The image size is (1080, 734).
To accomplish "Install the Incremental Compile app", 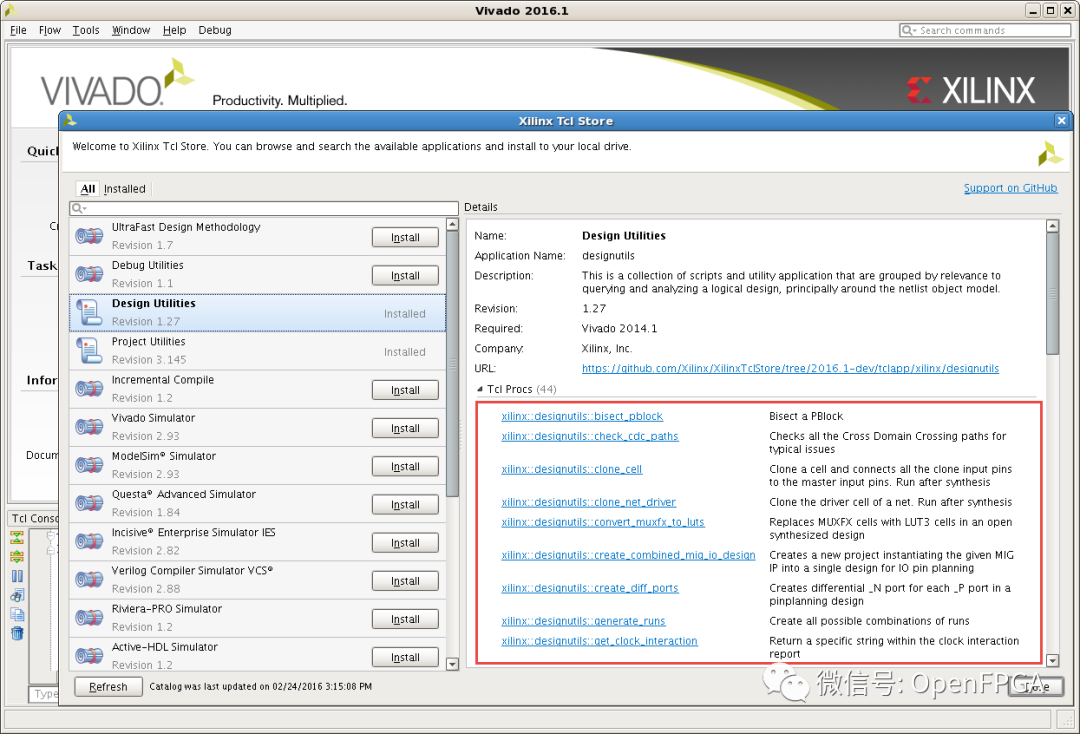I will (x=405, y=390).
